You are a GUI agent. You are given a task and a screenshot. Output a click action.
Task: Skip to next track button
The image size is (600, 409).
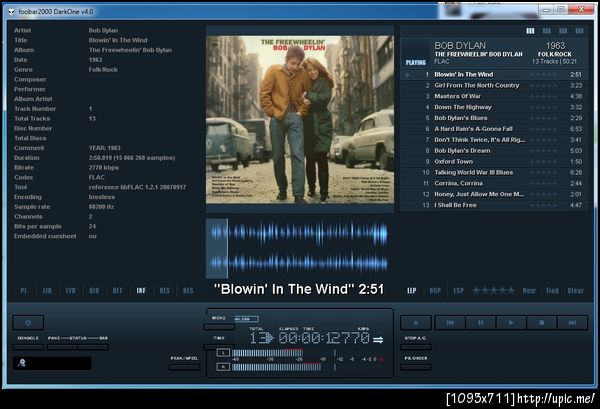click(x=572, y=323)
